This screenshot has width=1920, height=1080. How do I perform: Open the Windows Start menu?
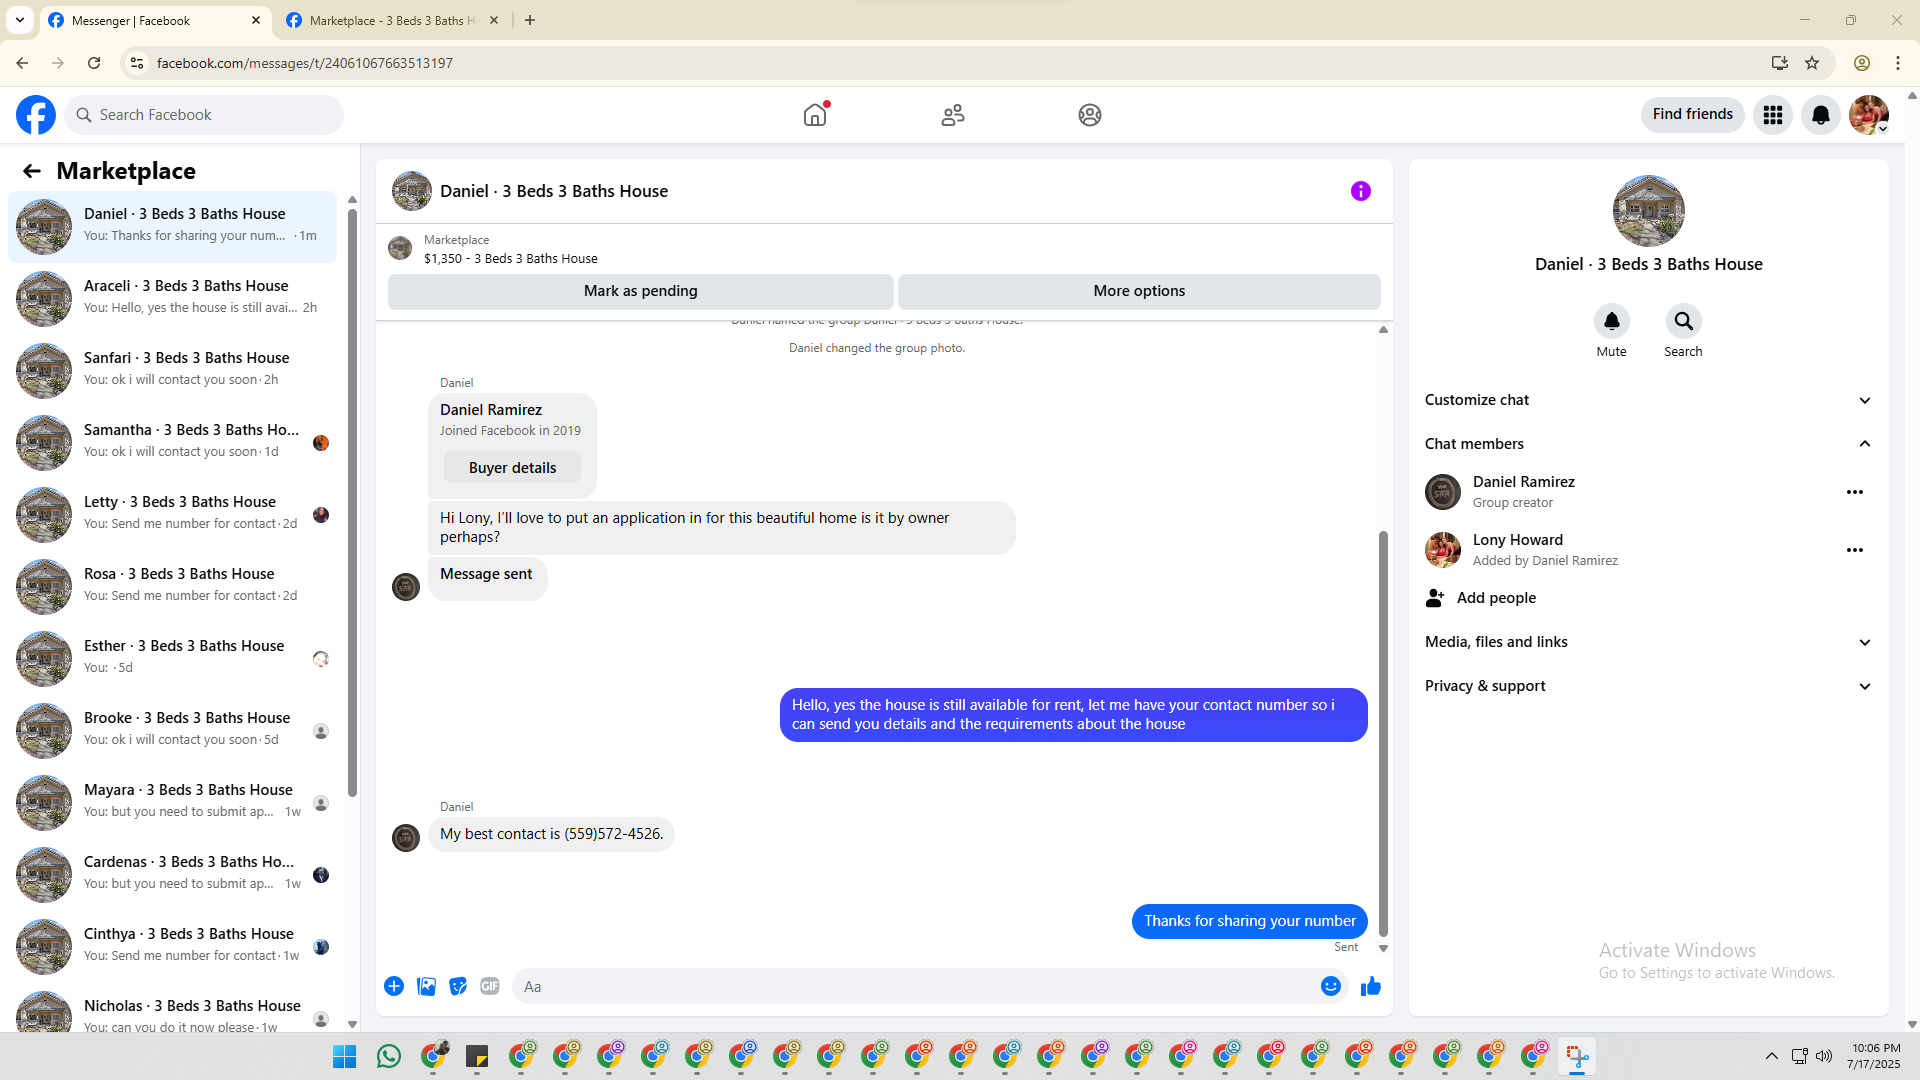coord(345,1056)
